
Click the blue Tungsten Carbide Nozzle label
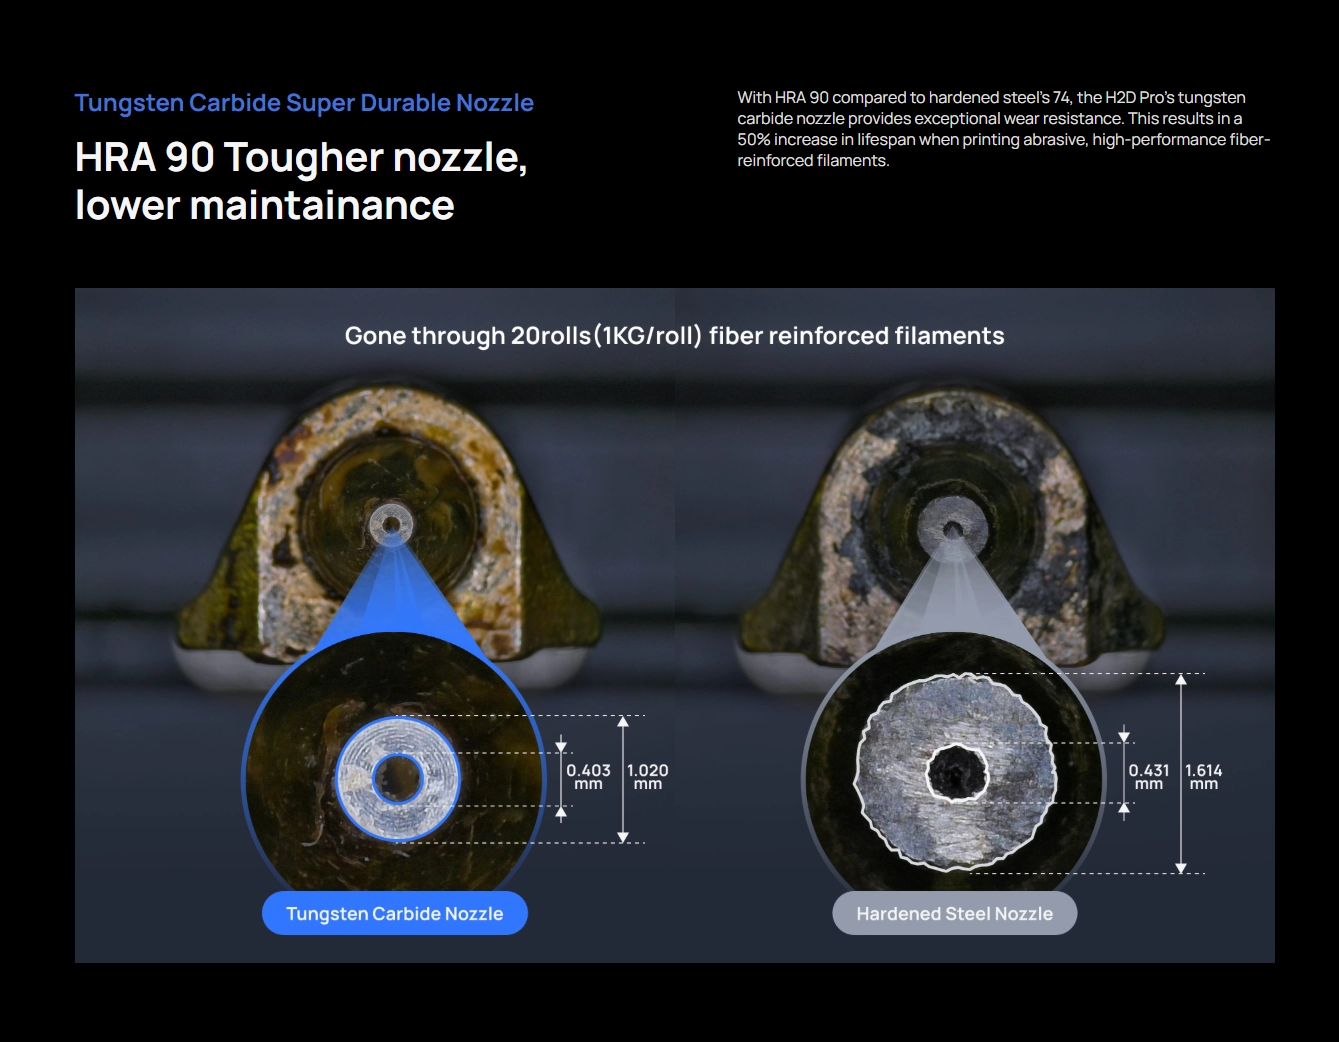[x=394, y=913]
